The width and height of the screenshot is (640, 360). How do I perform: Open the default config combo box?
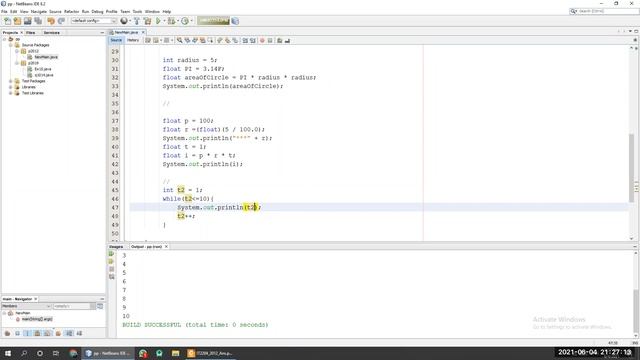(94, 21)
